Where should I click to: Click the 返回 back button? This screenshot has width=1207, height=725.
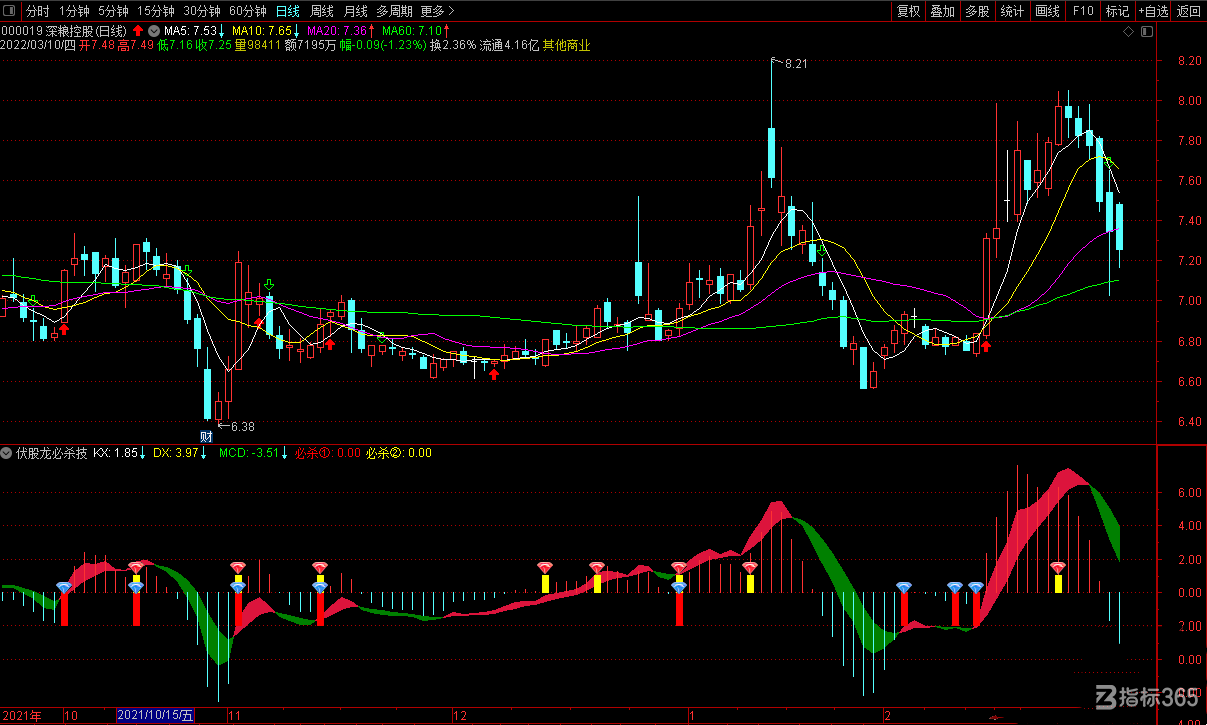coord(1188,11)
